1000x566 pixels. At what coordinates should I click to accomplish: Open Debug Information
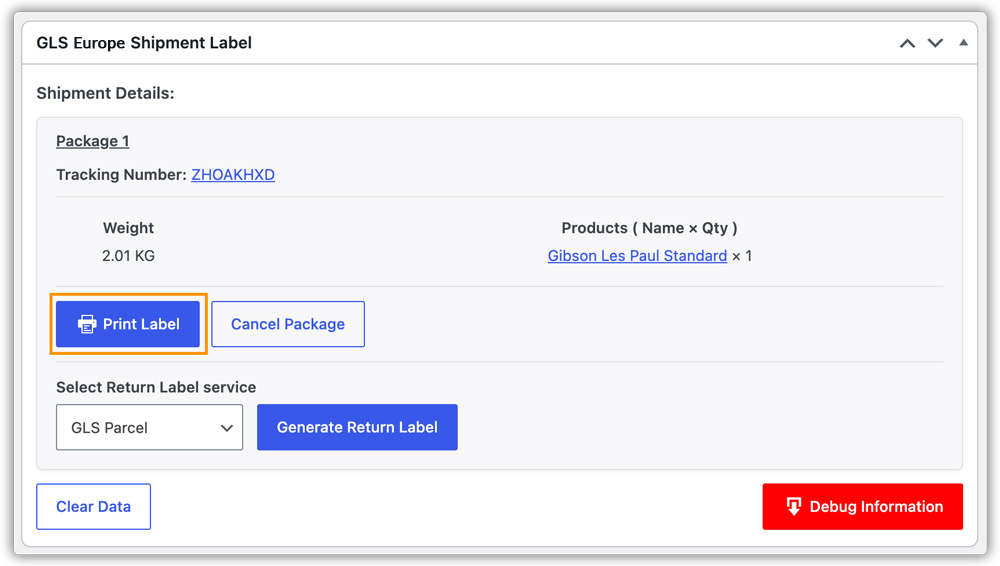[862, 507]
